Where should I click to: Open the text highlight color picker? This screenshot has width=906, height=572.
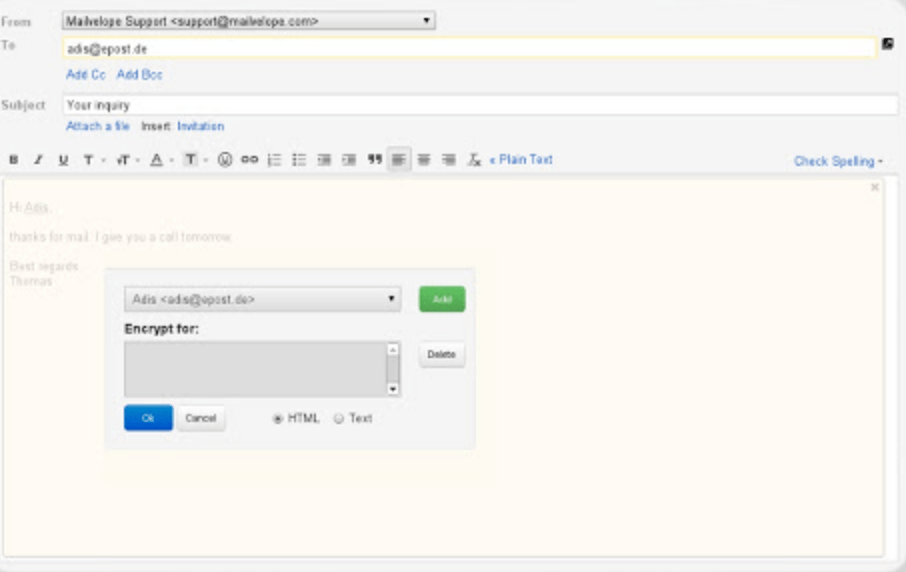(194, 160)
